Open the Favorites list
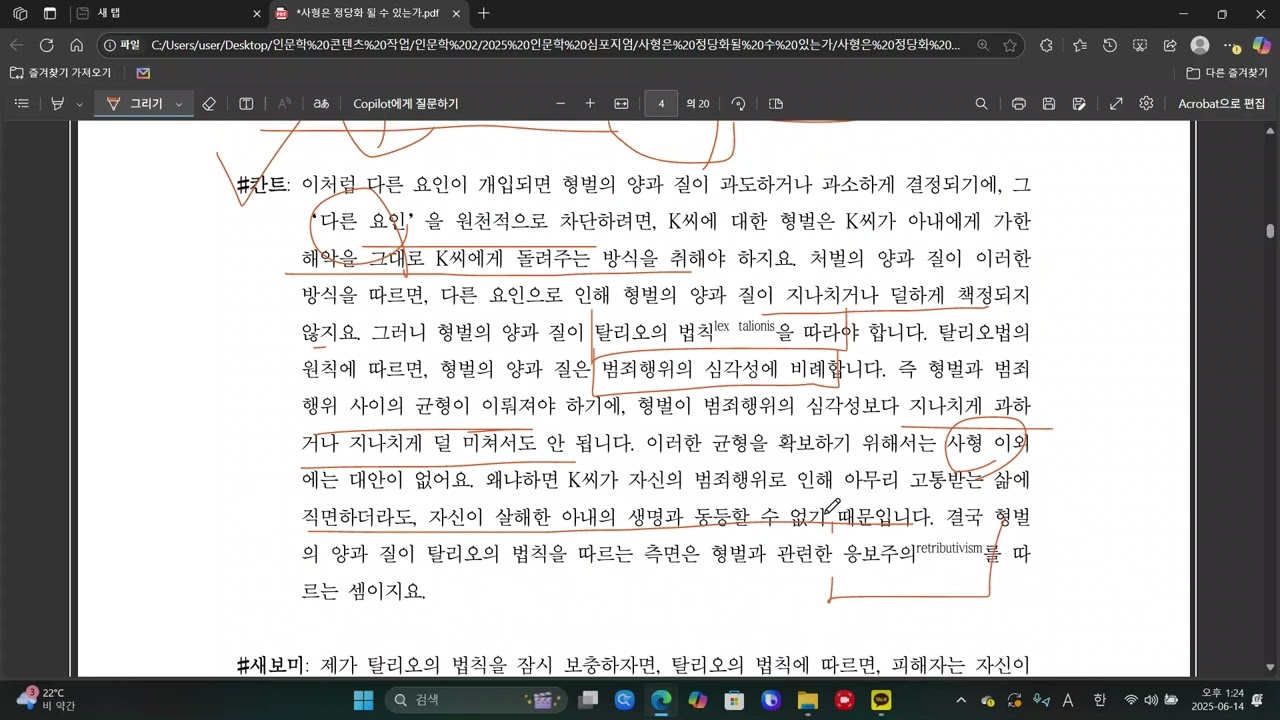This screenshot has height=720, width=1280. pos(1080,45)
